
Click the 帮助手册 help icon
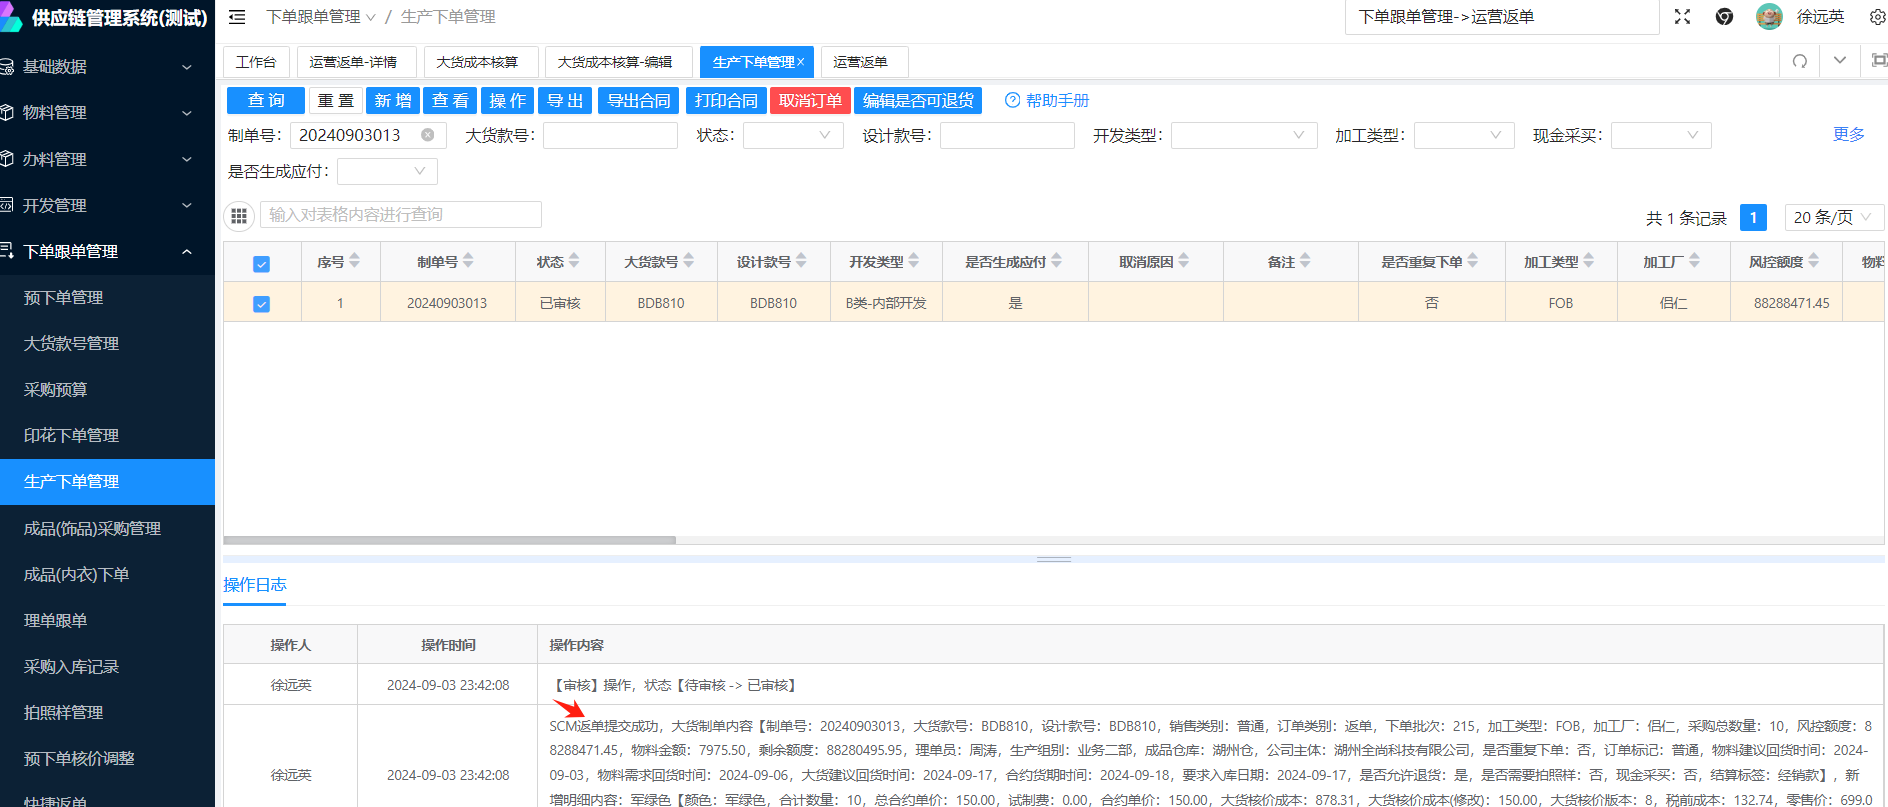coord(1012,100)
